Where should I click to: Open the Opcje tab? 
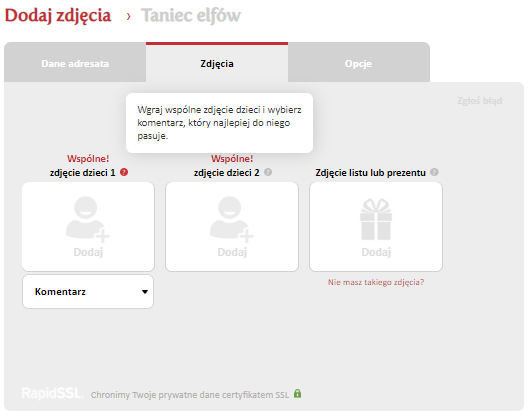coord(359,63)
